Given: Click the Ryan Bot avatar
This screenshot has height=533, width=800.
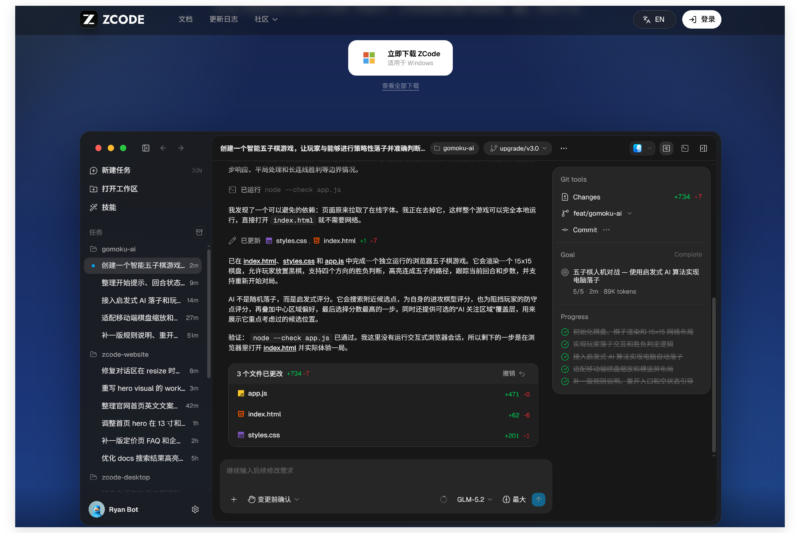Looking at the screenshot, I should tap(96, 509).
